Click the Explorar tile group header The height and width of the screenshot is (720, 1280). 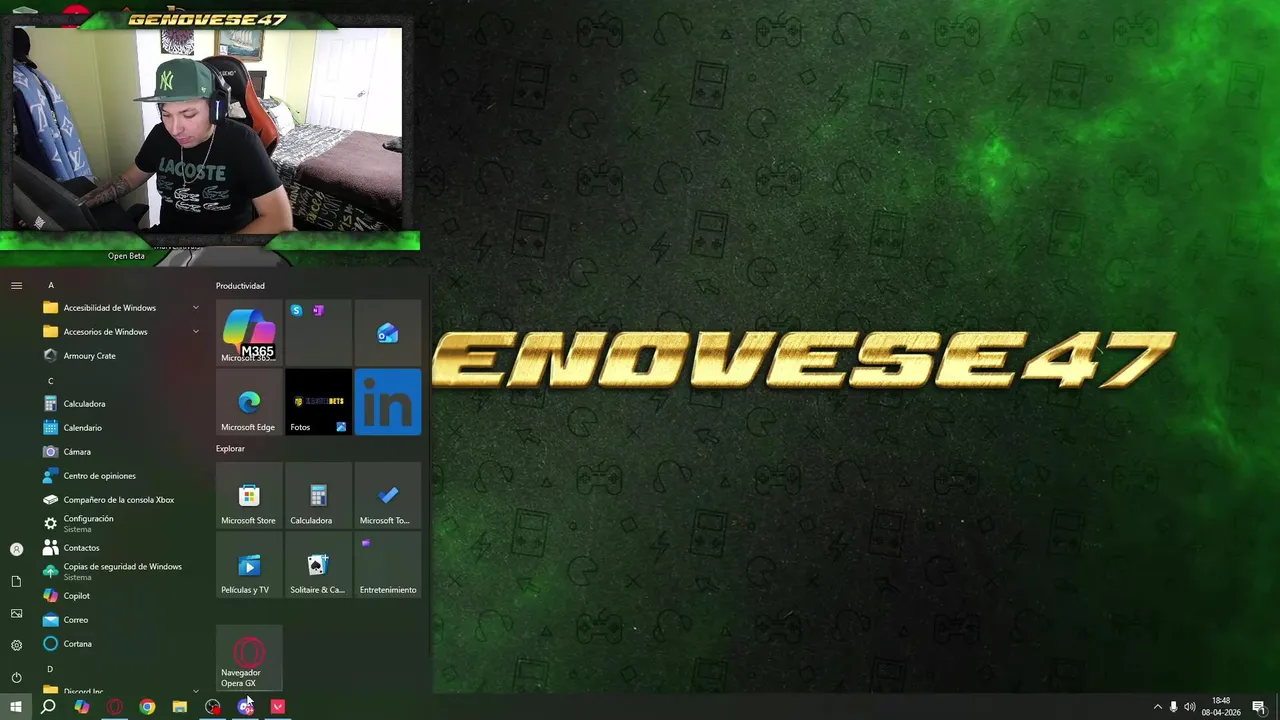click(230, 449)
